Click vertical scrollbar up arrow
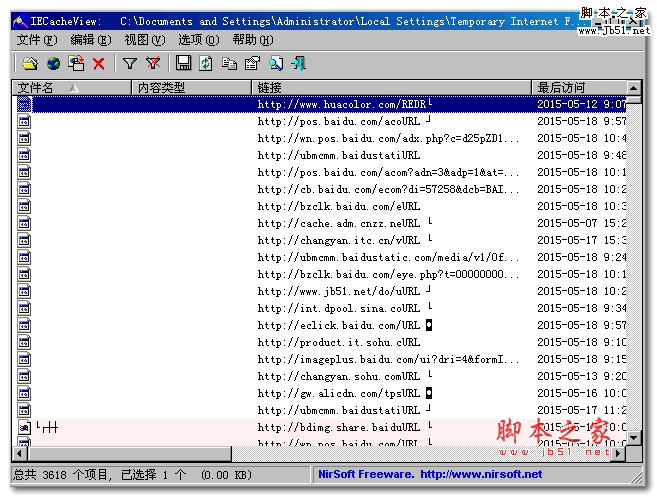 tap(634, 88)
